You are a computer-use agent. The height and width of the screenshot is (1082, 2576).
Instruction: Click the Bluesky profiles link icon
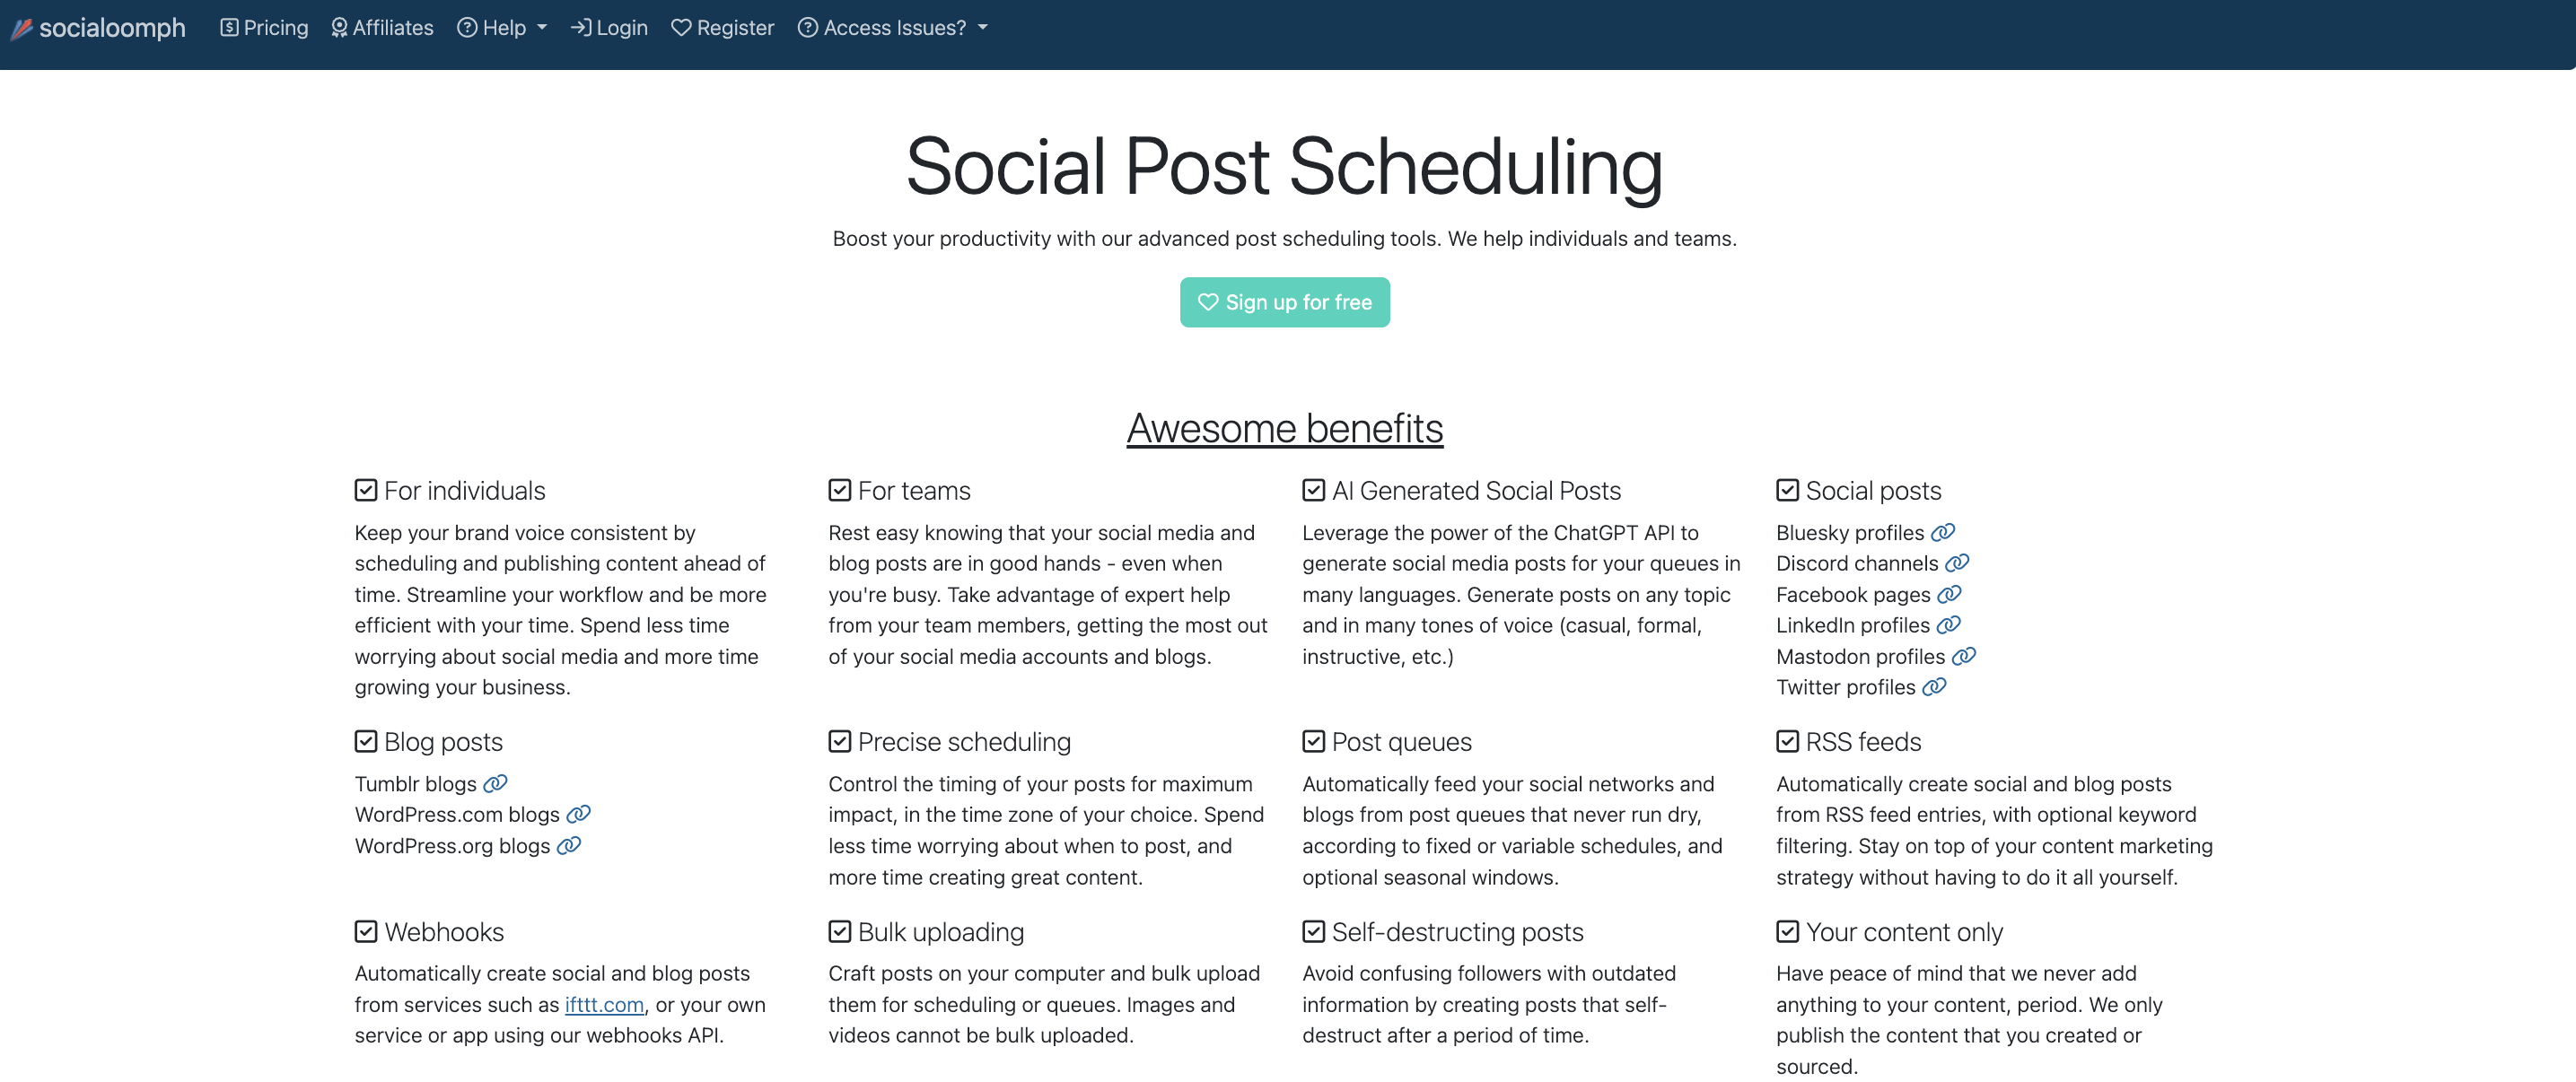1945,532
